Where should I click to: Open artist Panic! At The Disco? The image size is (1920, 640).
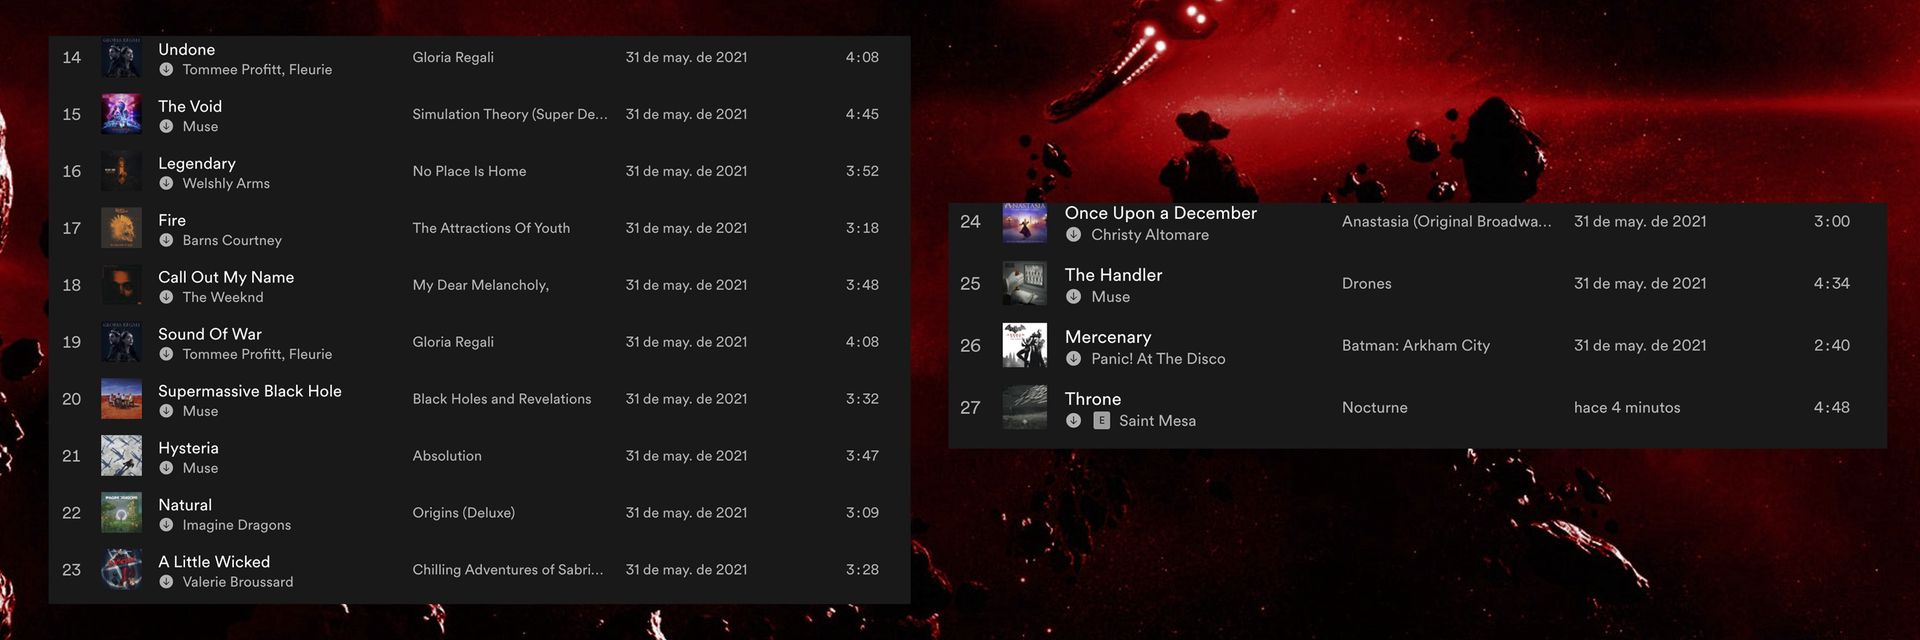1158,359
